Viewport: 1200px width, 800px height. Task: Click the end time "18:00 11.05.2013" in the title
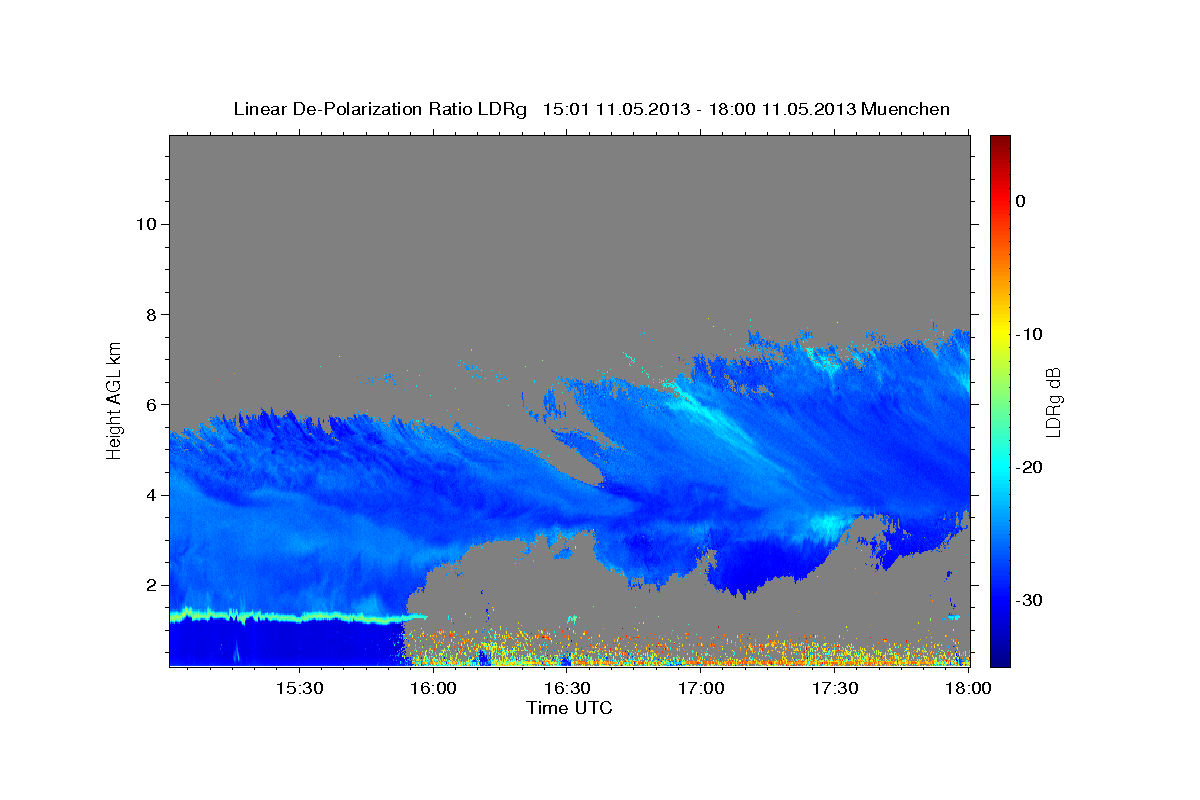(x=782, y=109)
